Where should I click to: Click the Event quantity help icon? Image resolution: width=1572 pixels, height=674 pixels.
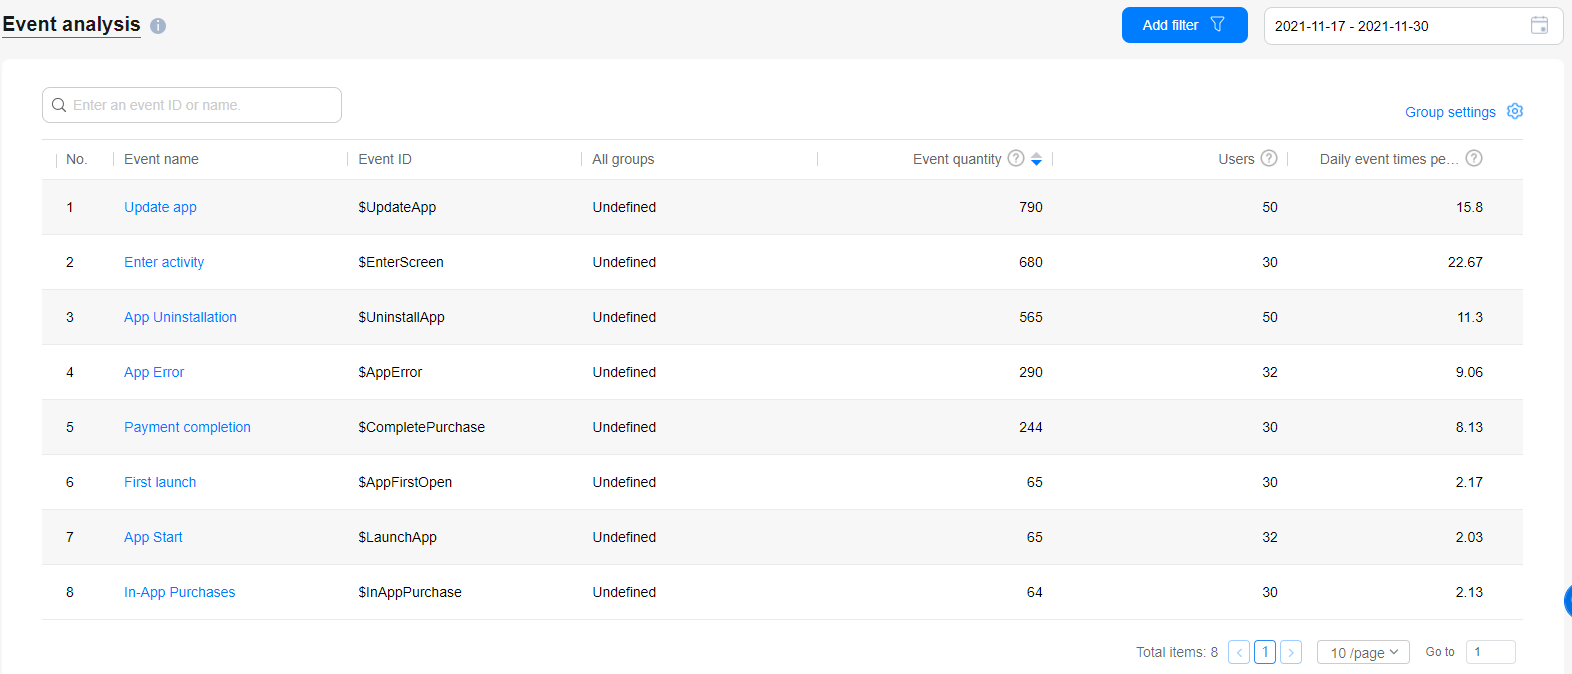pyautogui.click(x=1016, y=158)
